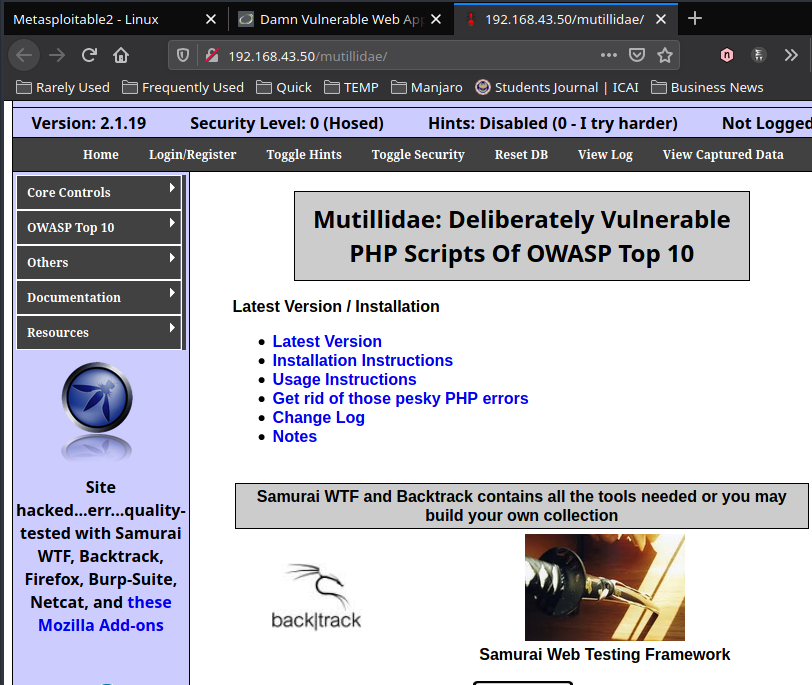Click 'Samurai Web Testing Framework' caption

click(x=604, y=654)
